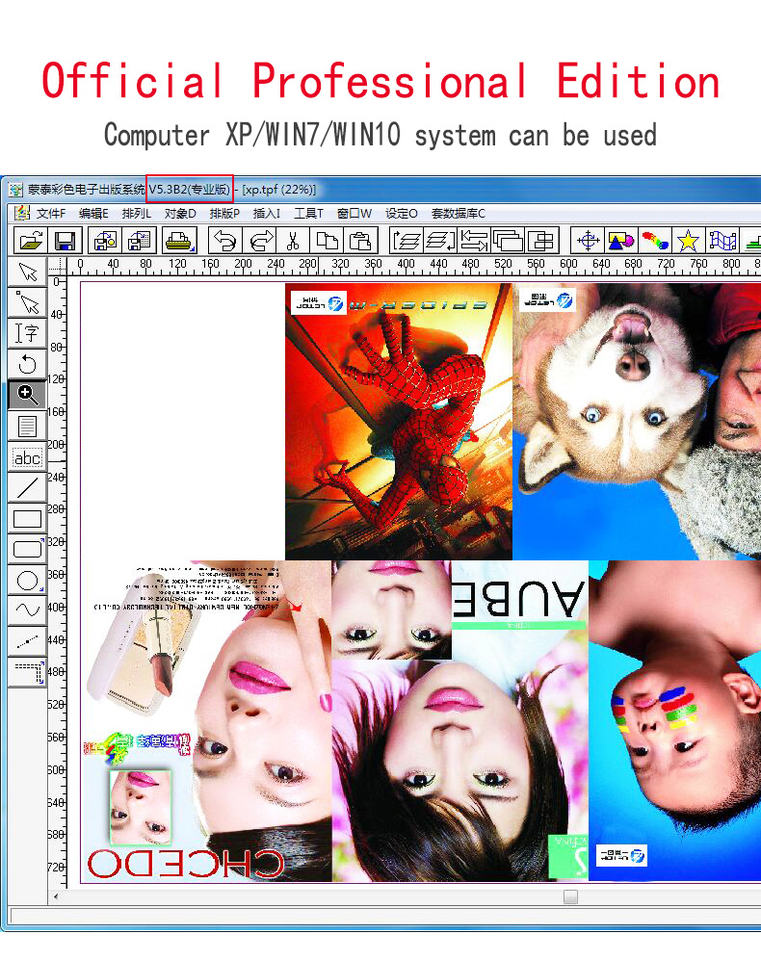Select the text page block tool
Viewport: 761px width, 960px height.
(27, 426)
